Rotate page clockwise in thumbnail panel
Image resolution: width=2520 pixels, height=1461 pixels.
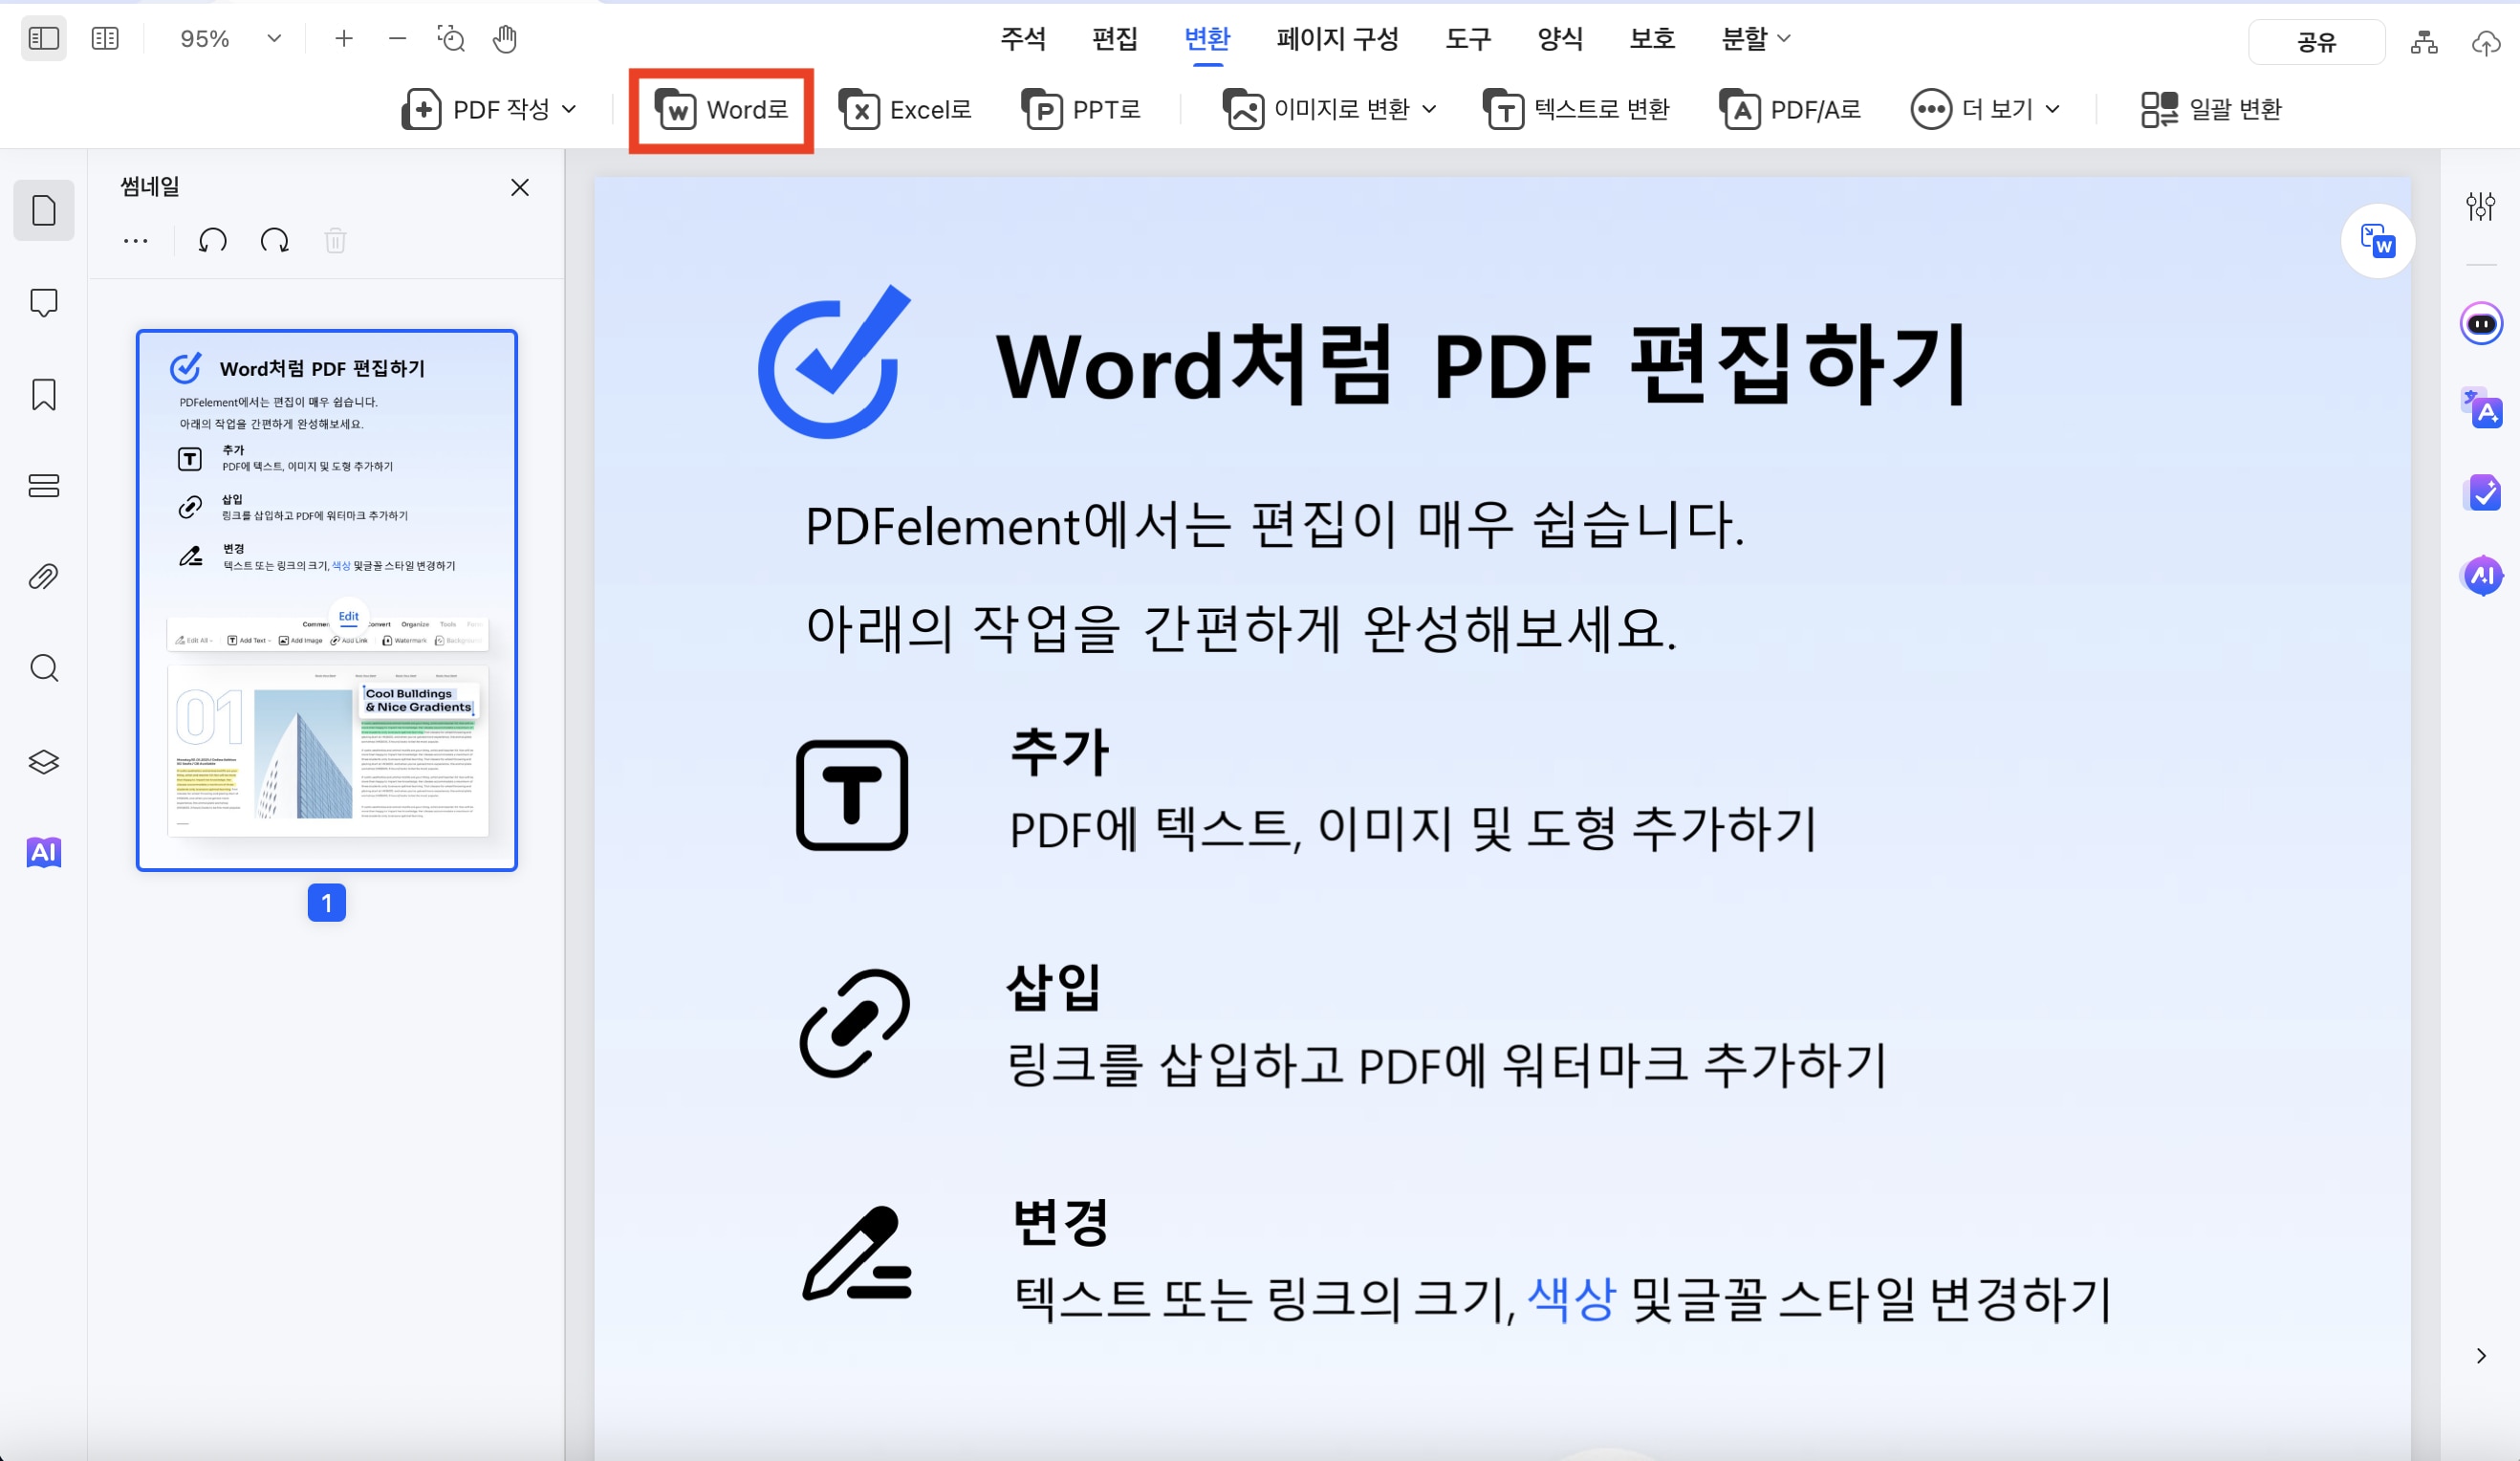[x=274, y=241]
